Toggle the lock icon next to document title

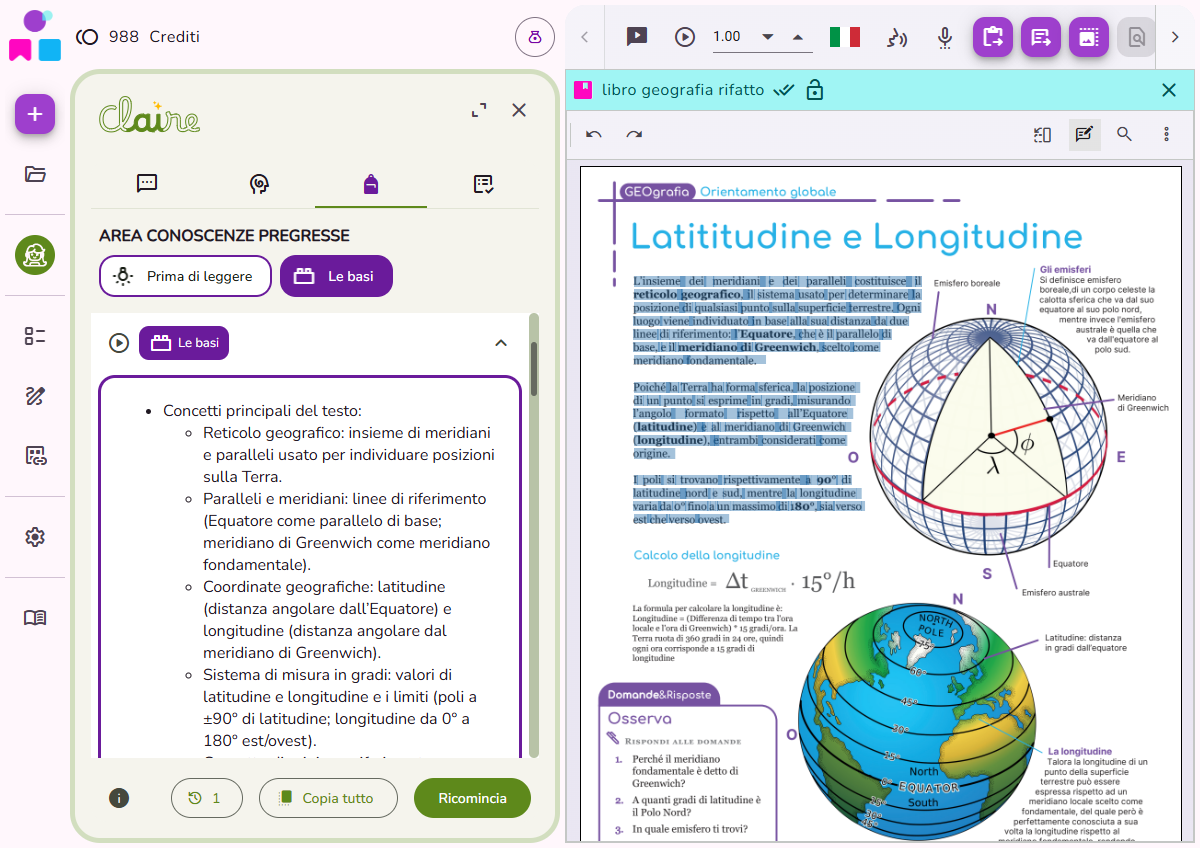point(815,90)
